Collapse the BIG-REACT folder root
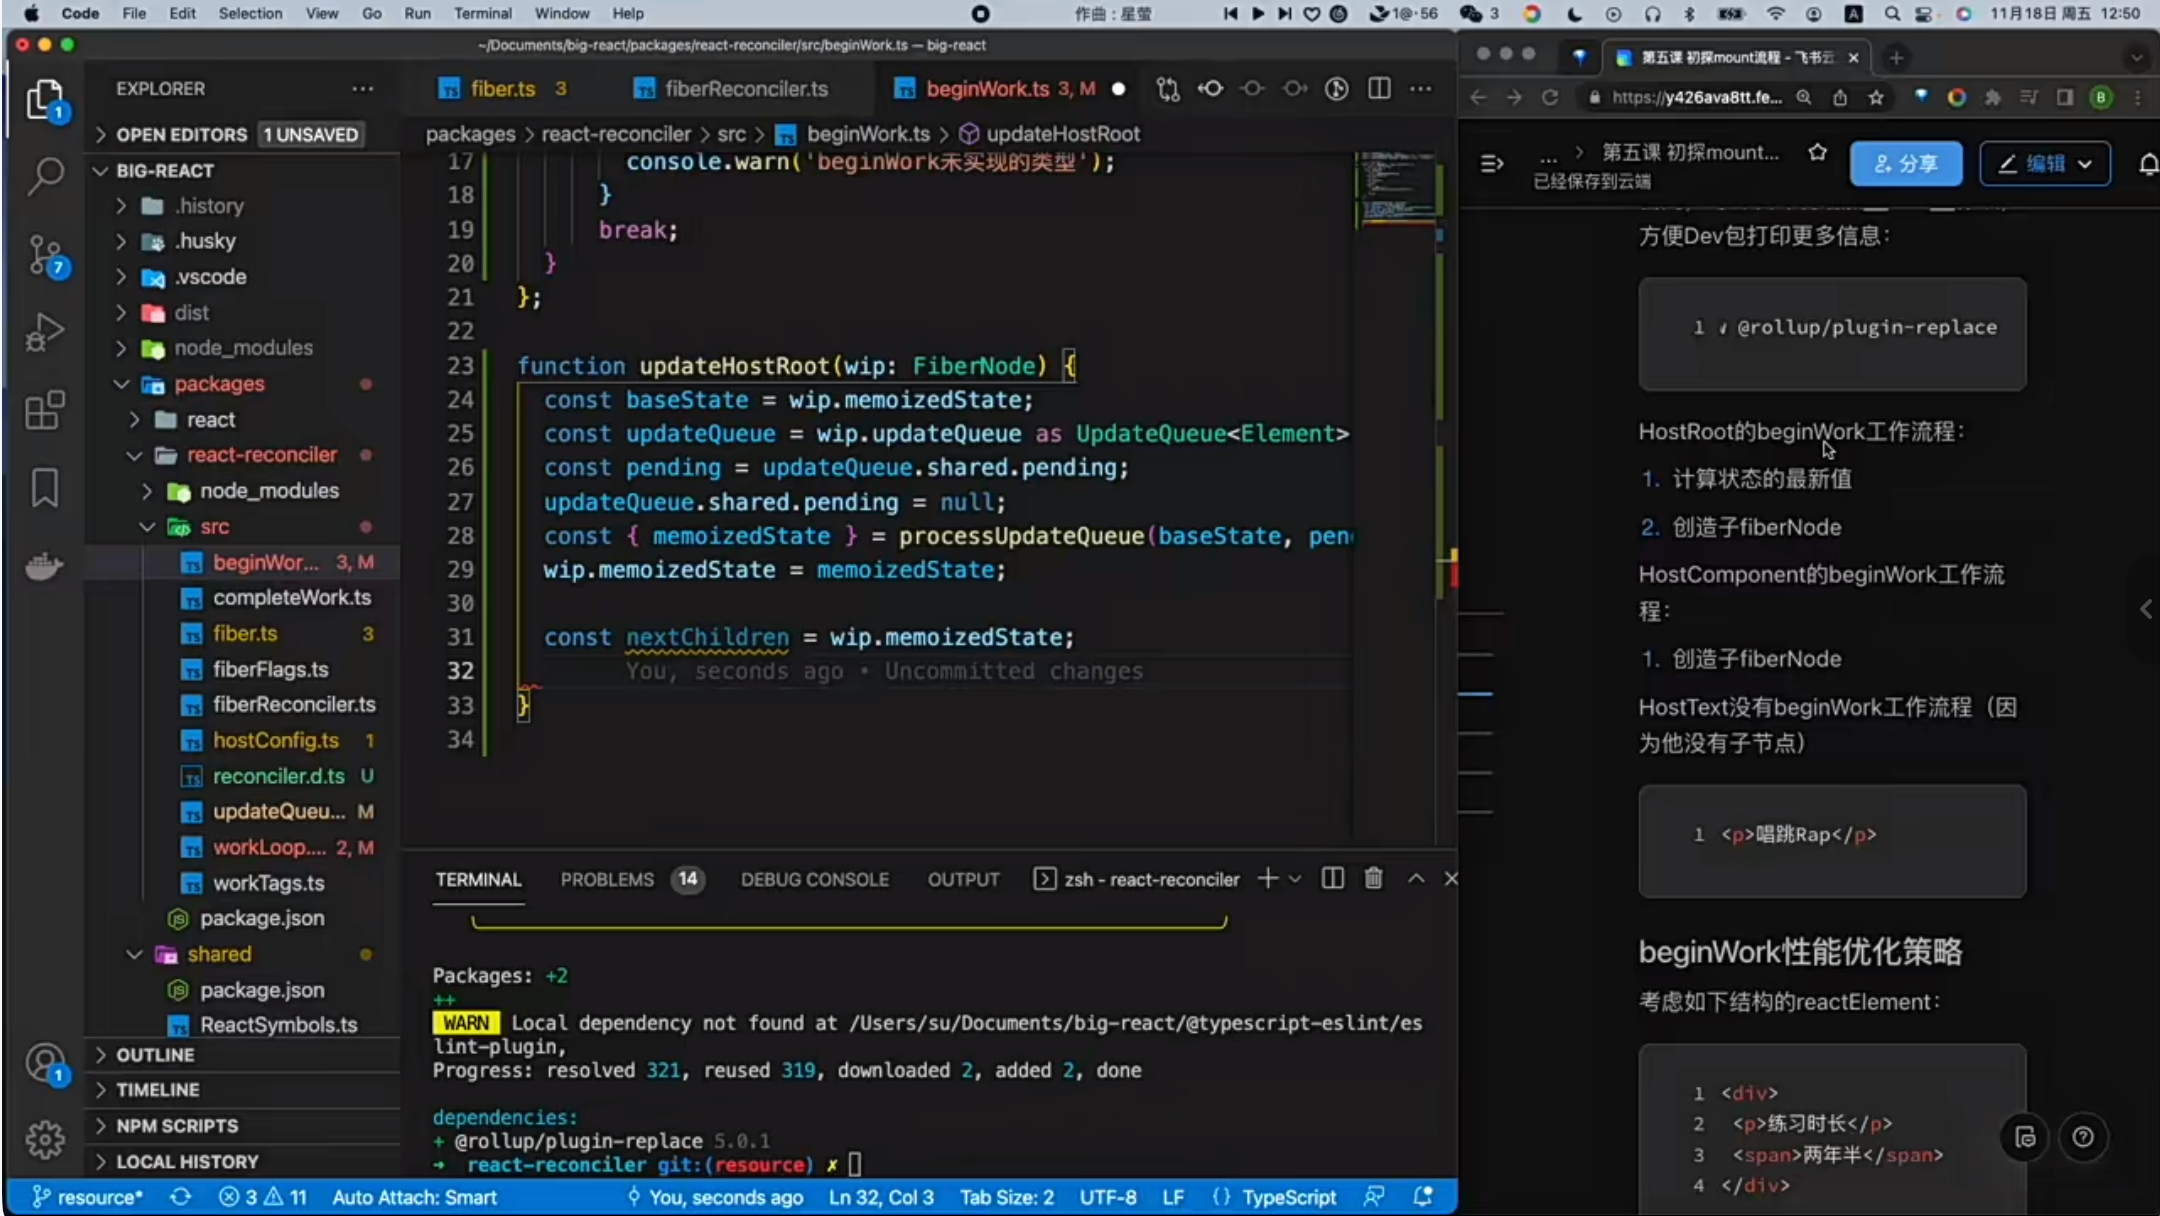2160x1216 pixels. (165, 170)
